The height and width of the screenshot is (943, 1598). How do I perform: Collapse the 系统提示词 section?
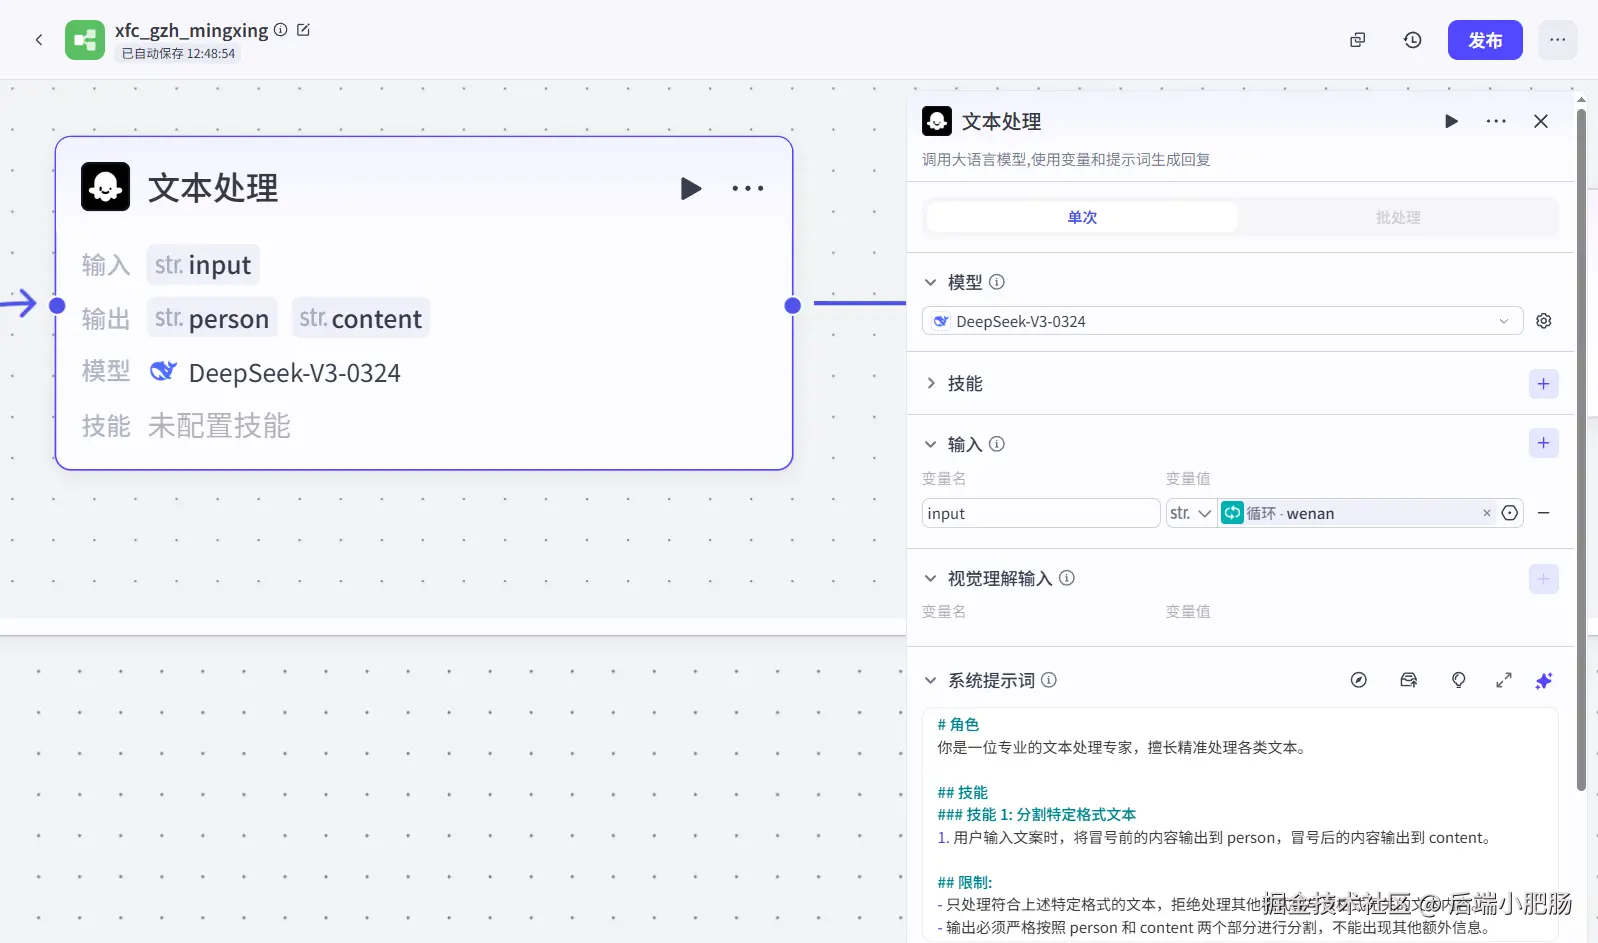click(931, 680)
